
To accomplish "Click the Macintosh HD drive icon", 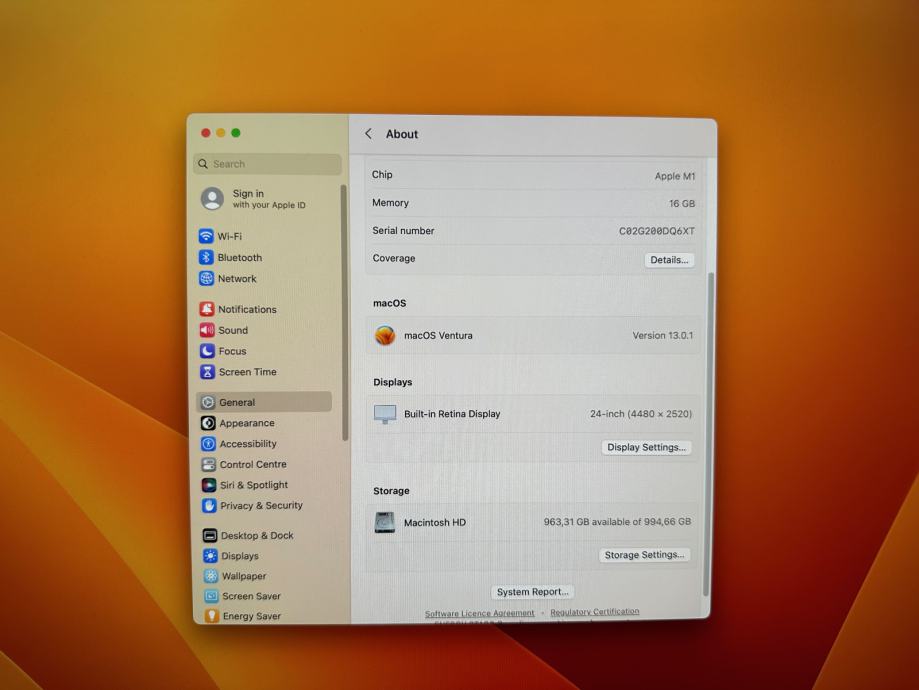I will (384, 522).
